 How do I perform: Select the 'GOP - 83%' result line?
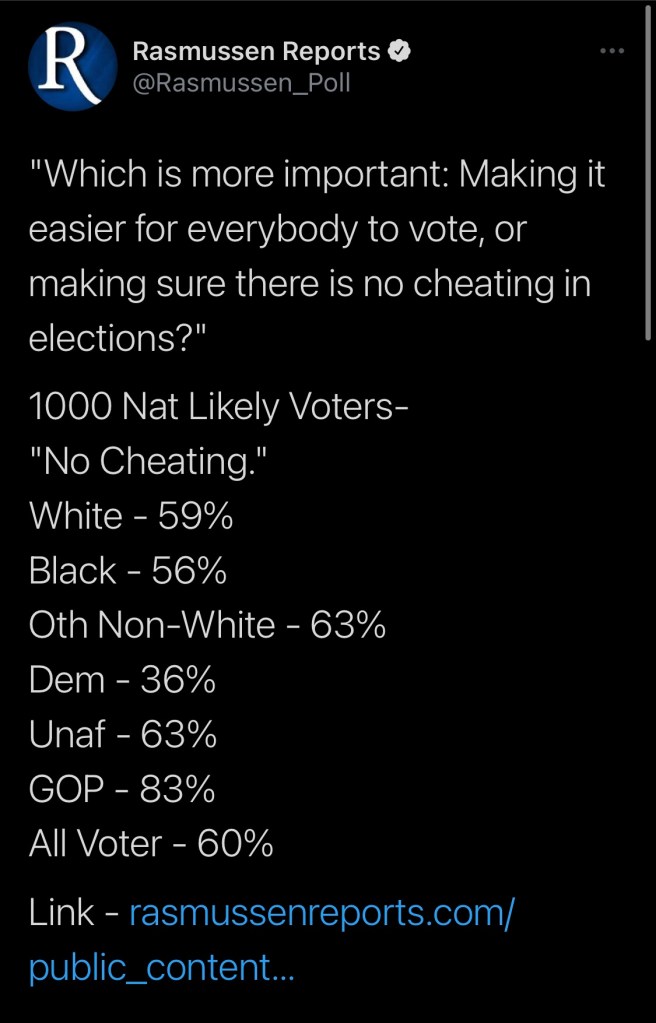coord(123,790)
